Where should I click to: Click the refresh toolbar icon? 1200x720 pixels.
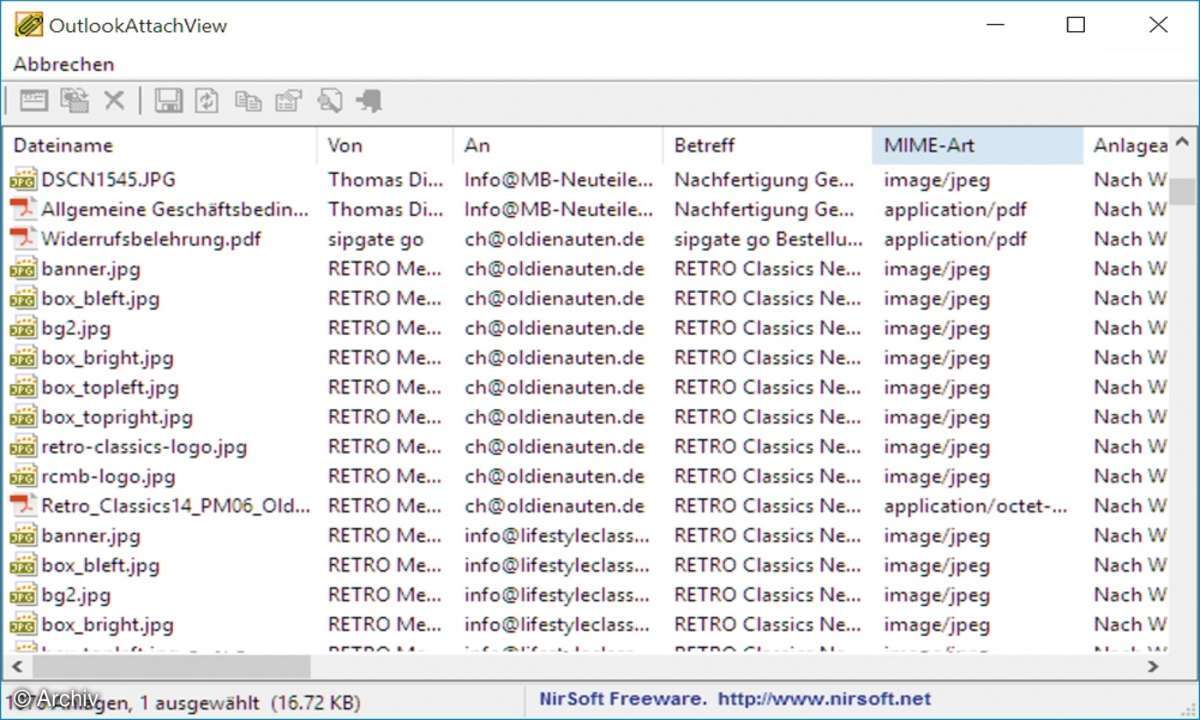pos(207,100)
